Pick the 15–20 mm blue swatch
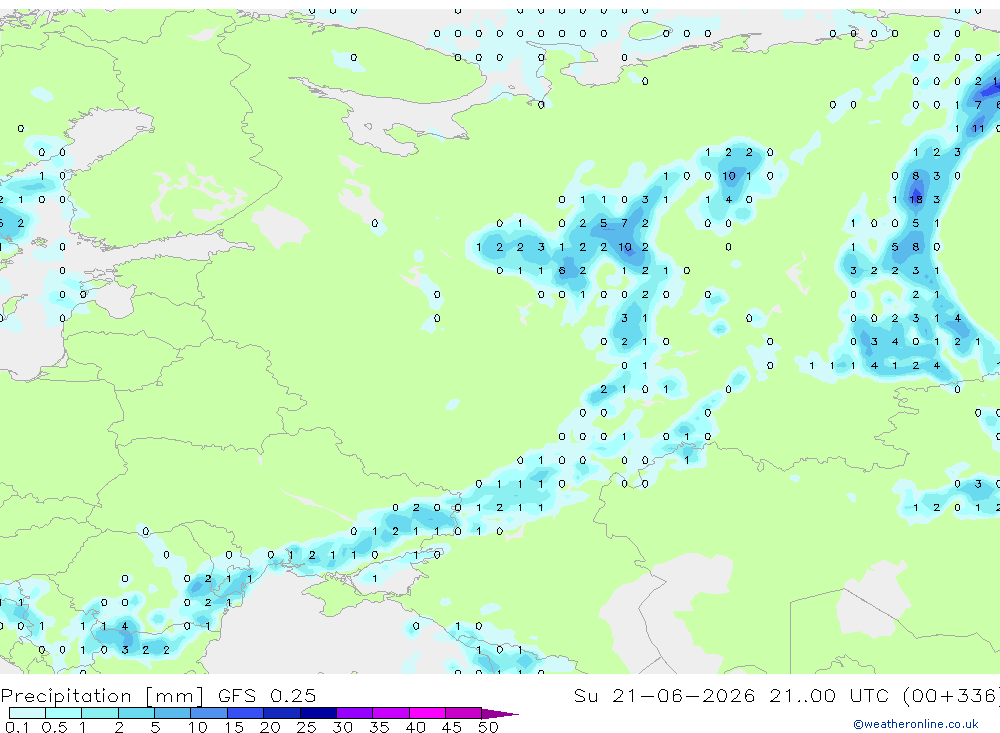 [x=246, y=713]
